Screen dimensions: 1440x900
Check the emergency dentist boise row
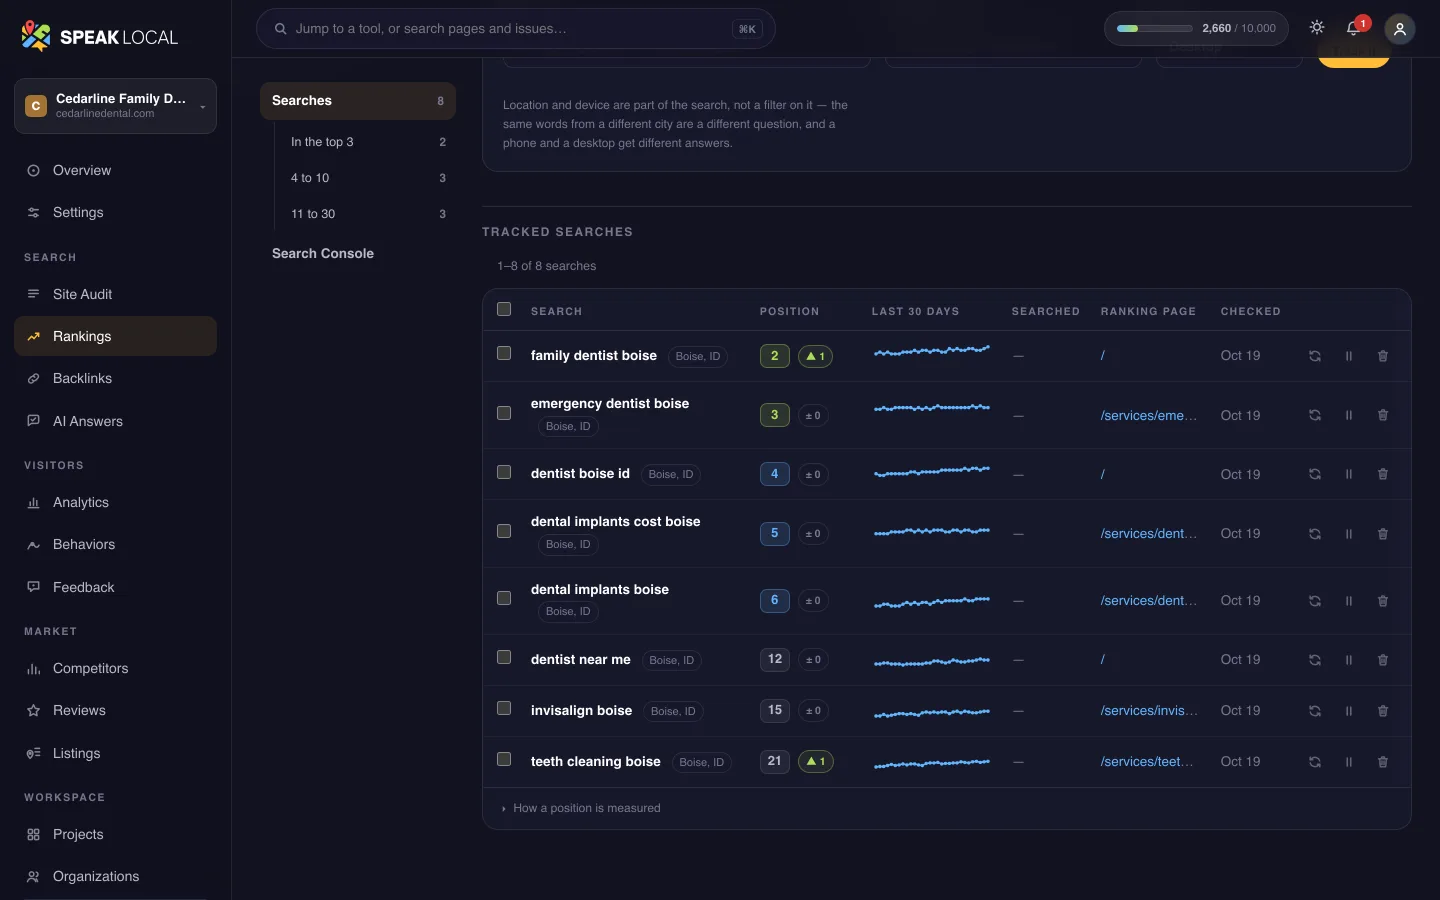coord(504,413)
